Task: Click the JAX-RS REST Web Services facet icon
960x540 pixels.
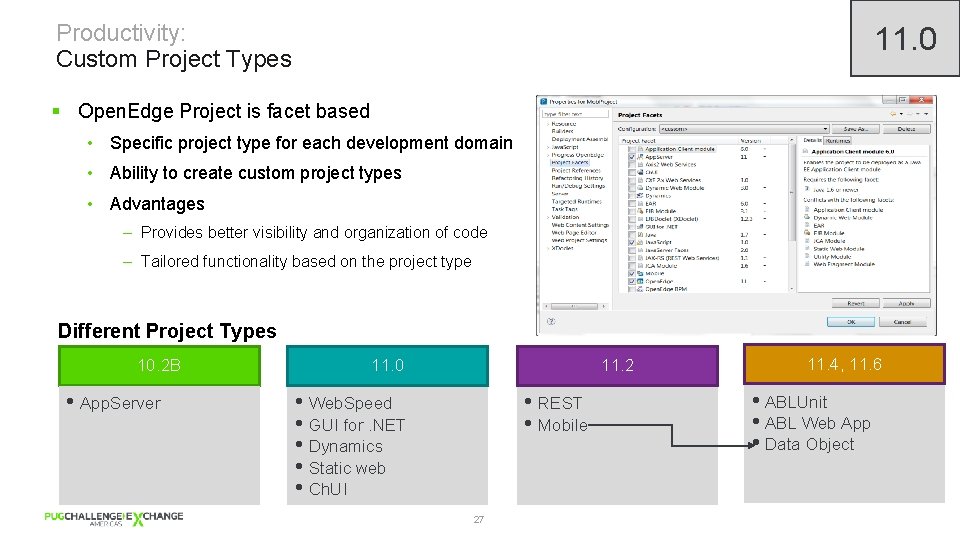Action: pyautogui.click(x=640, y=258)
